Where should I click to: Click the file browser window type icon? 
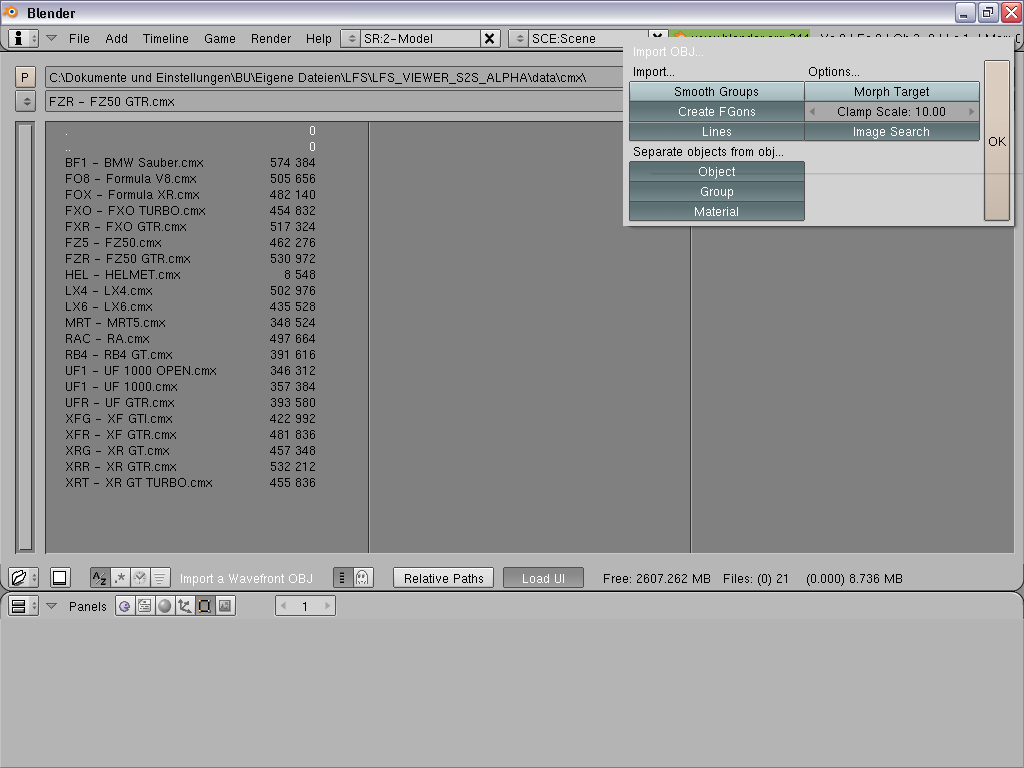point(18,578)
